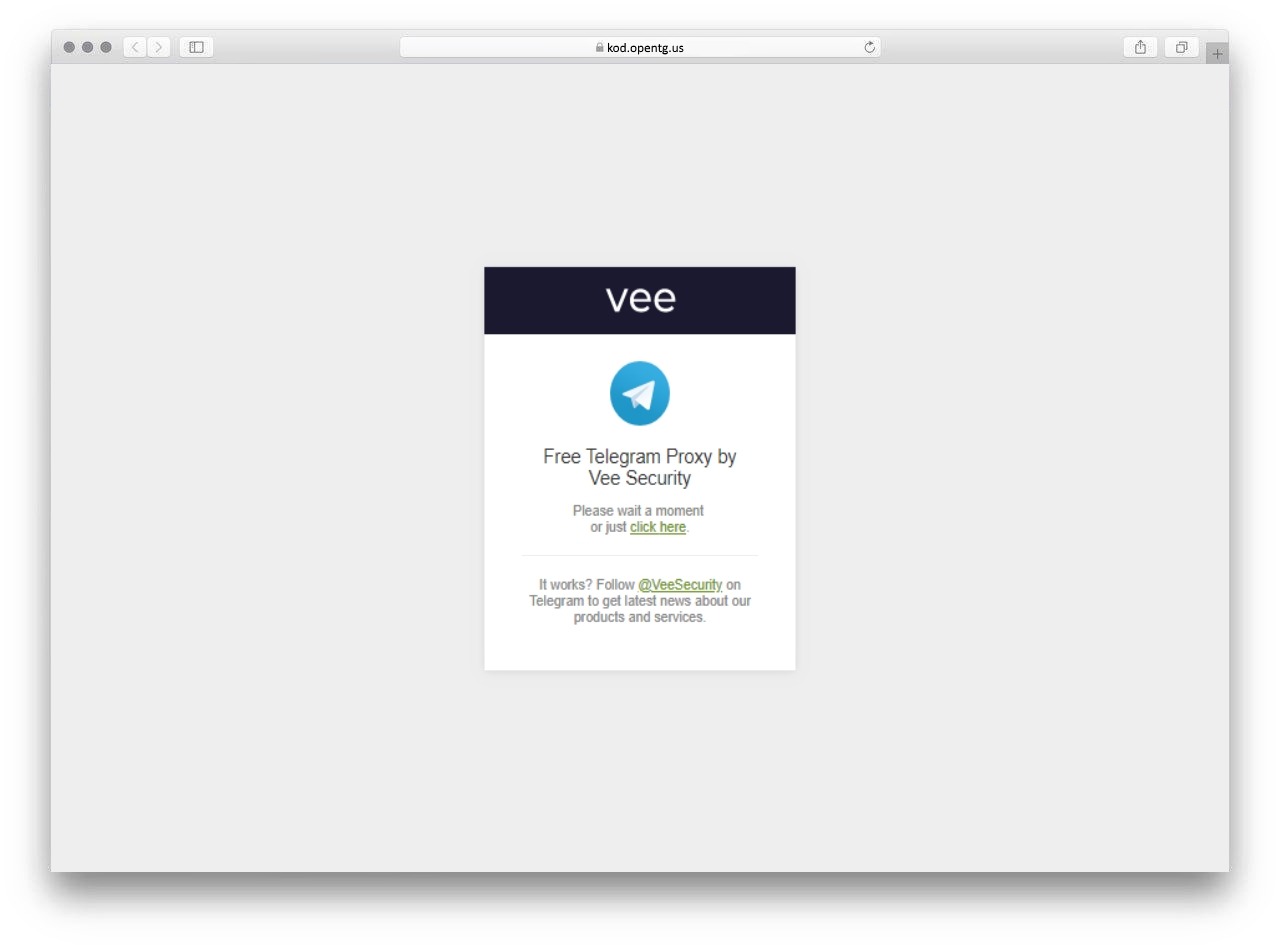Click the Telegram paper plane logo
This screenshot has width=1280, height=945.
coord(640,394)
